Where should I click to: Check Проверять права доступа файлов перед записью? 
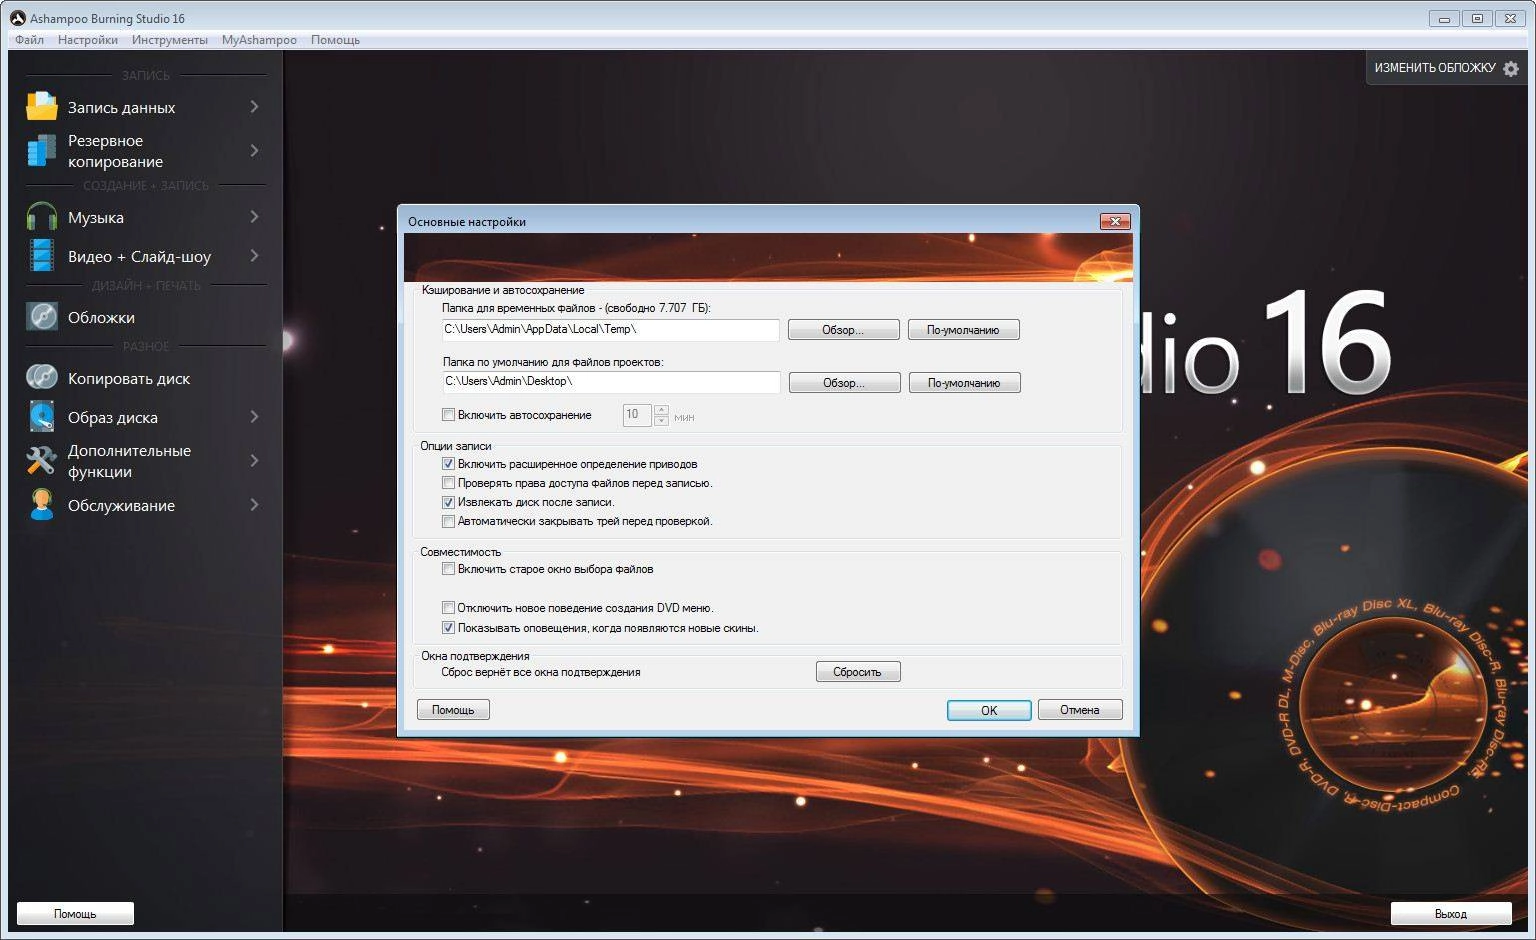pyautogui.click(x=449, y=483)
